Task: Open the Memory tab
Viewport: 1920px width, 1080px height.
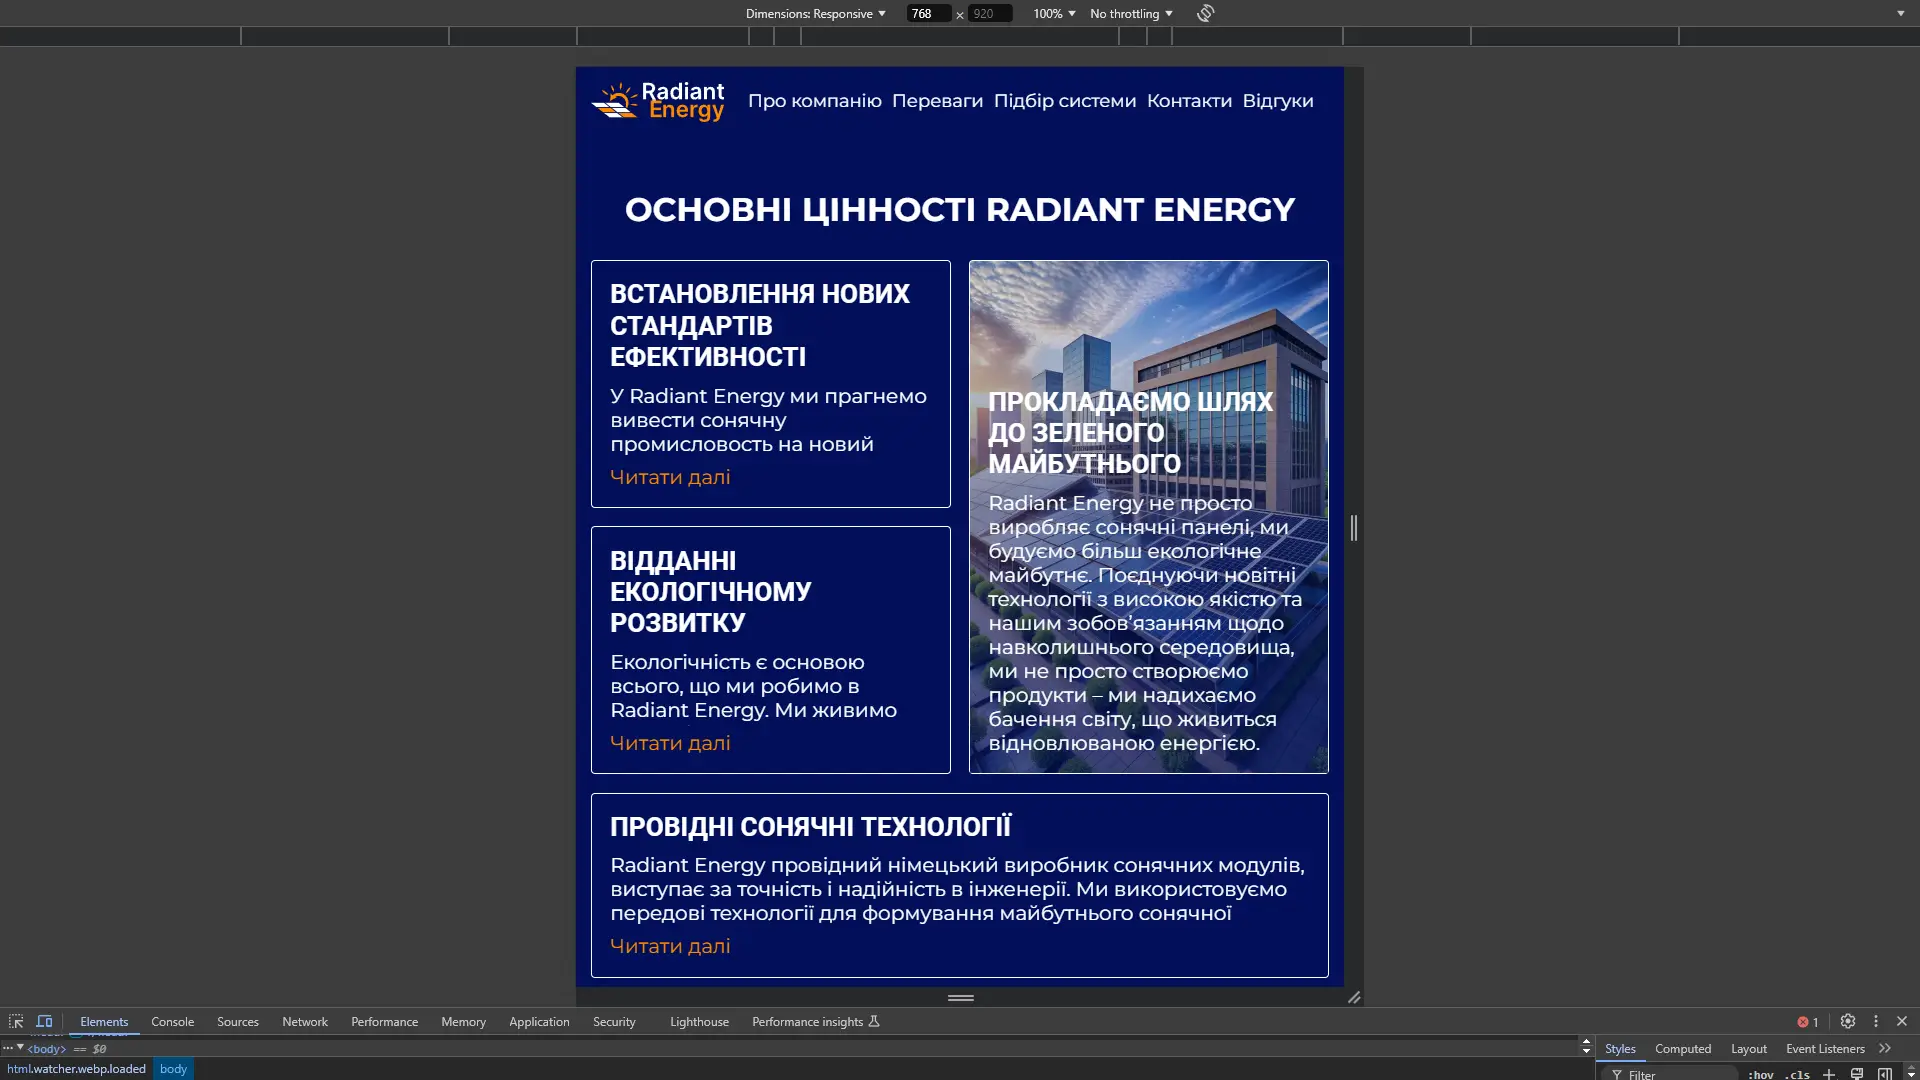Action: pos(463,1021)
